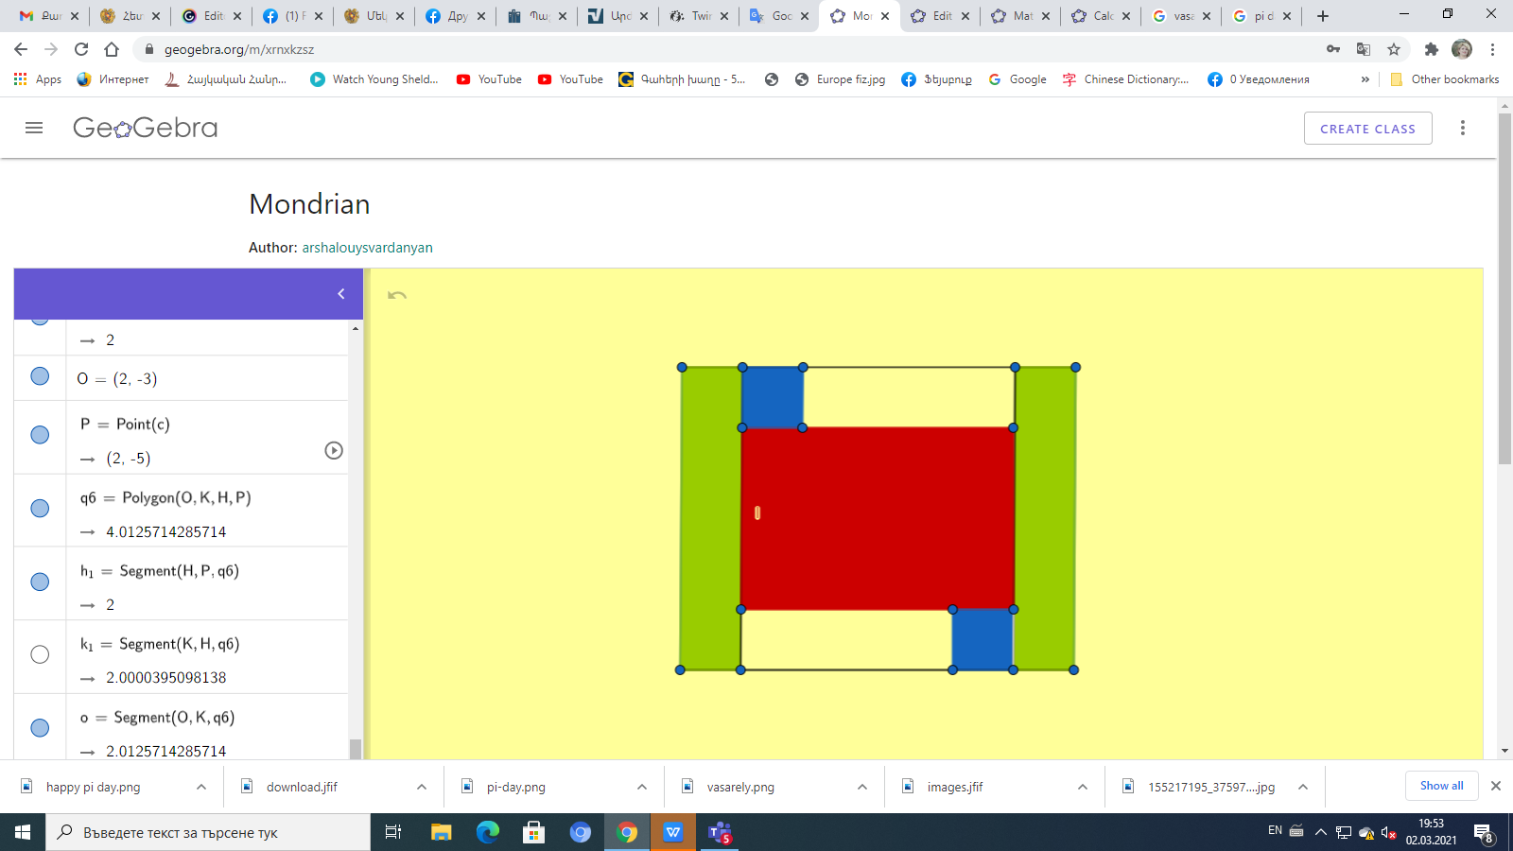Expand the hidden bookmarks overflow chevron

tap(1365, 79)
